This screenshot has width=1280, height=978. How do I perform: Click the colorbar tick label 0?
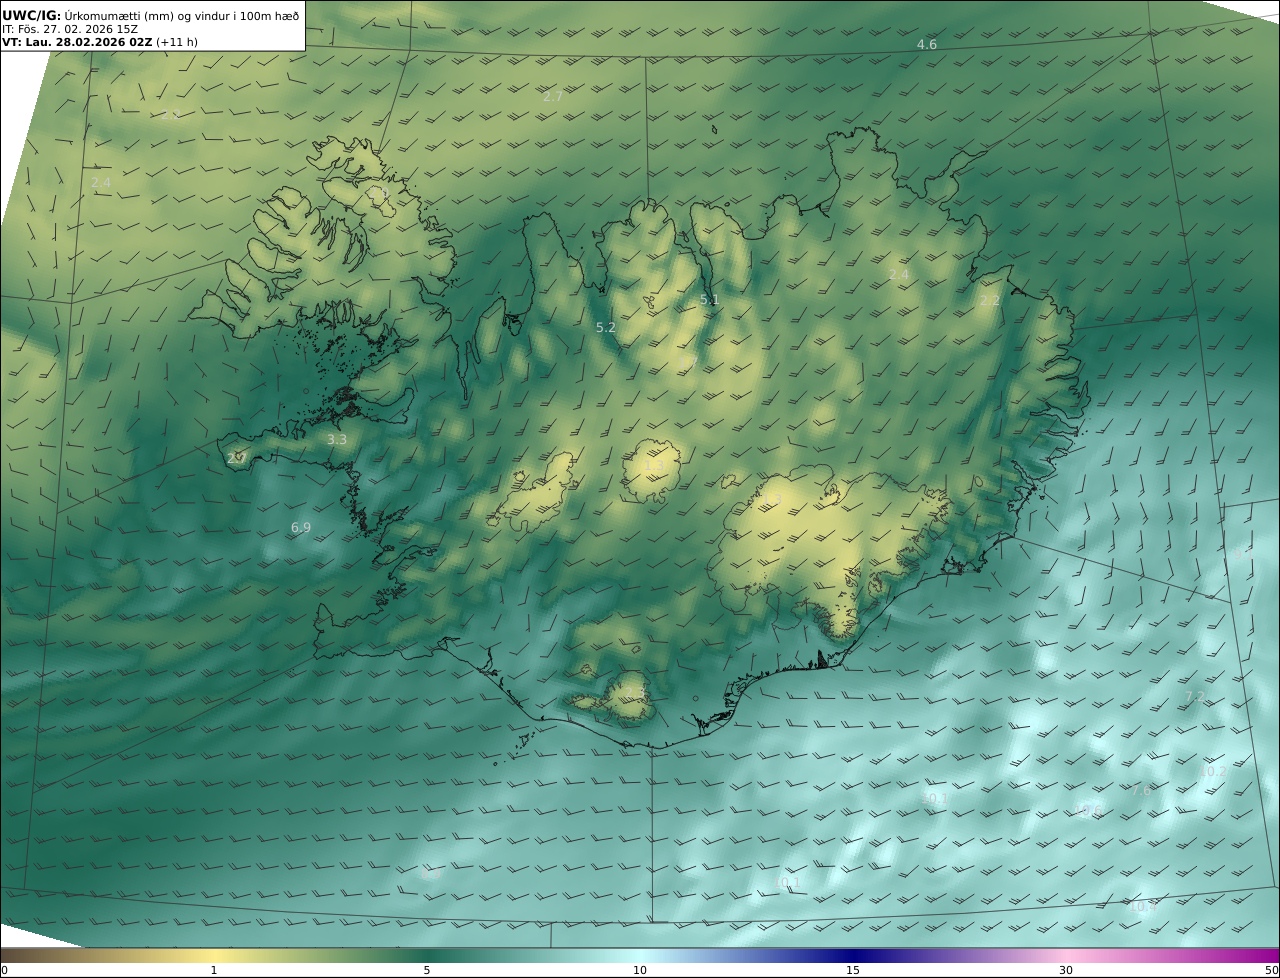(x=4, y=970)
